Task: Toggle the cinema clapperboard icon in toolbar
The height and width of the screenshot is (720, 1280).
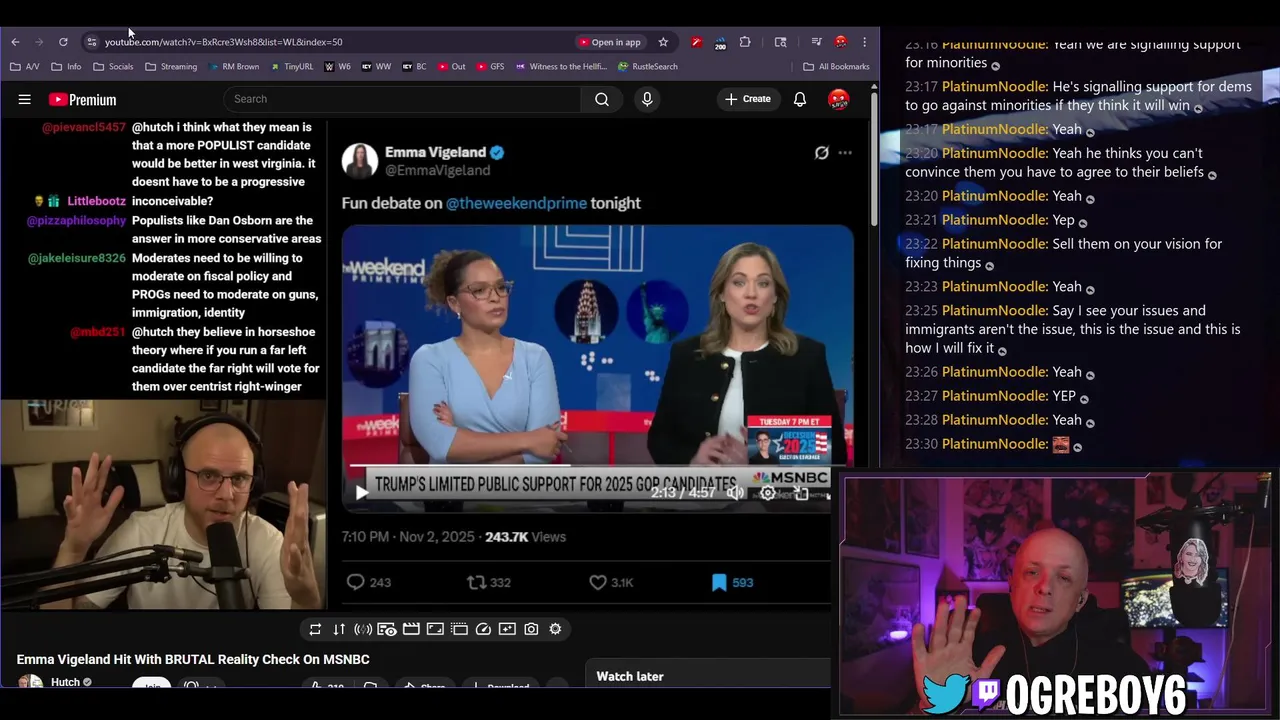Action: [x=411, y=629]
